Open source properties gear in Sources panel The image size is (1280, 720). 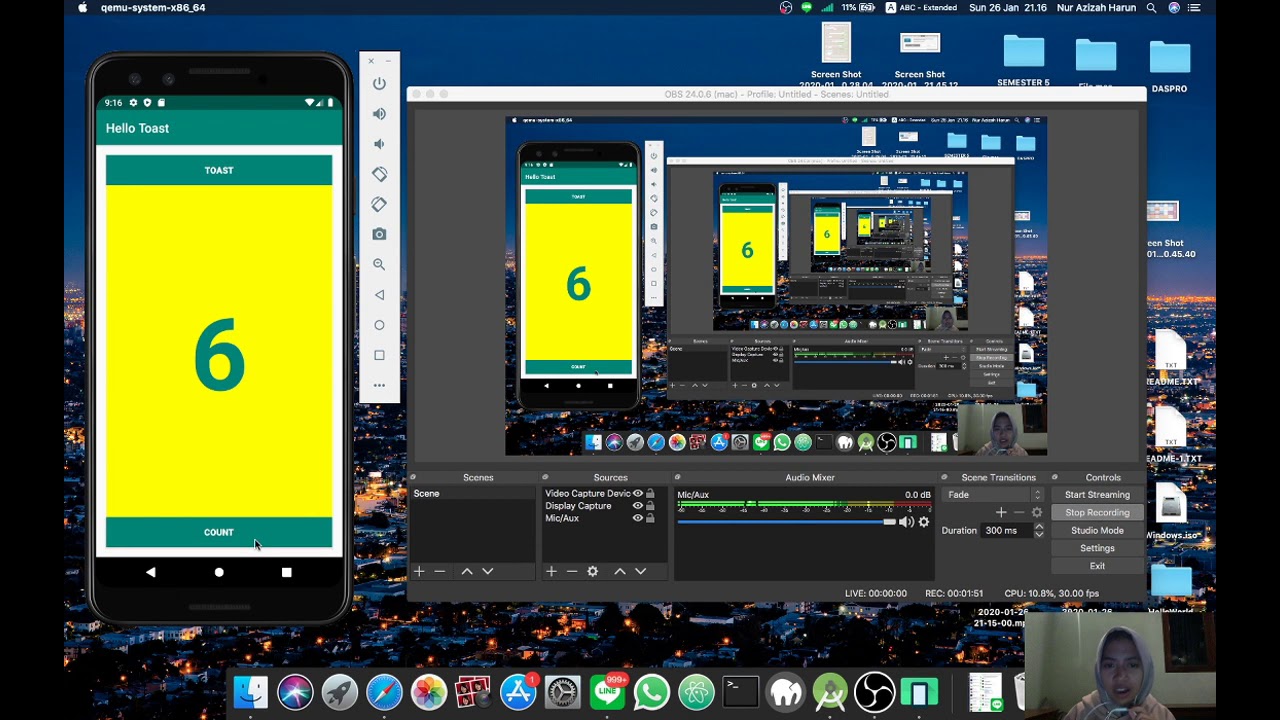coord(592,571)
